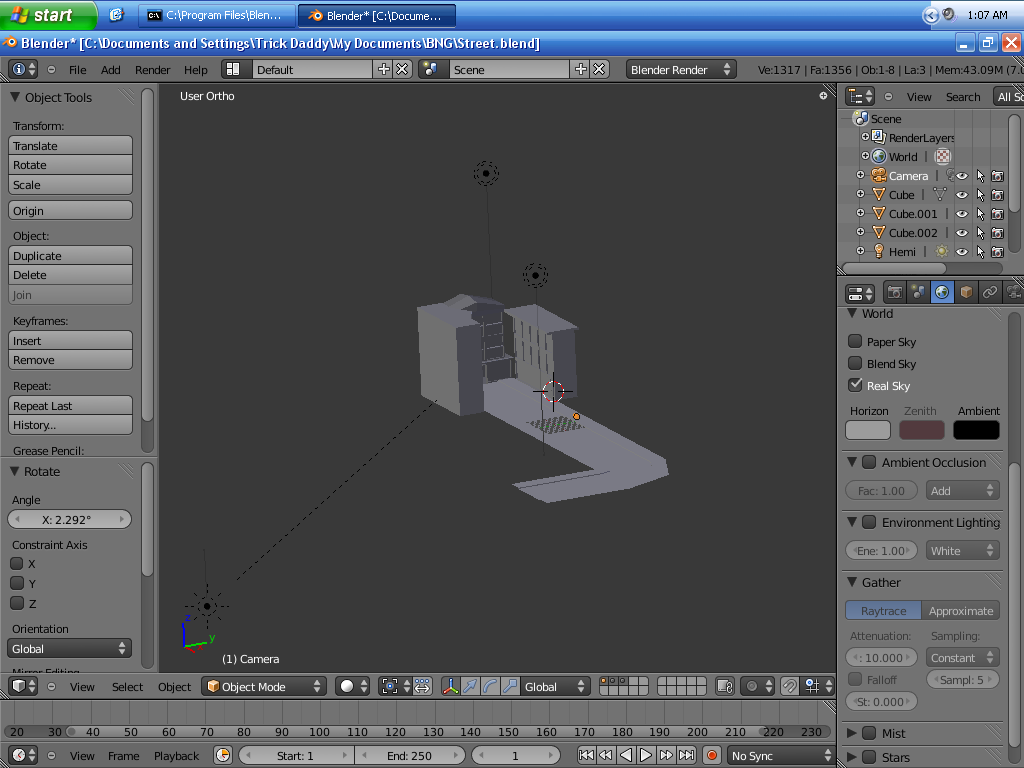Click the Translate manipulator arrow icon

[470, 687]
